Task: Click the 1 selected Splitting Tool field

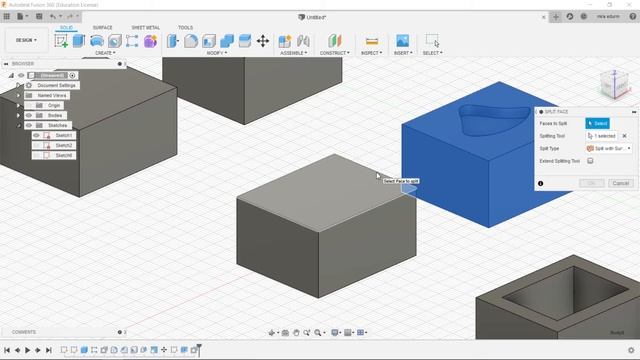Action: (x=602, y=136)
